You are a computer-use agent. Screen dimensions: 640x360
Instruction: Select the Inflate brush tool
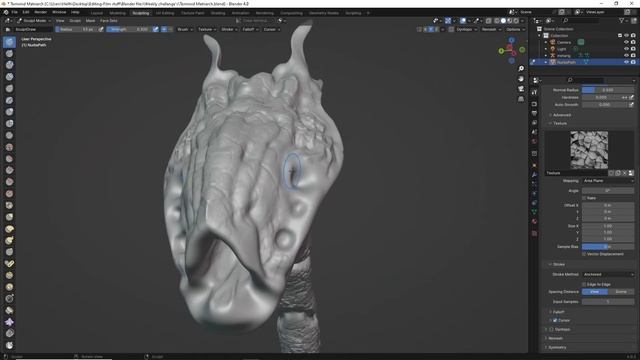click(x=9, y=112)
